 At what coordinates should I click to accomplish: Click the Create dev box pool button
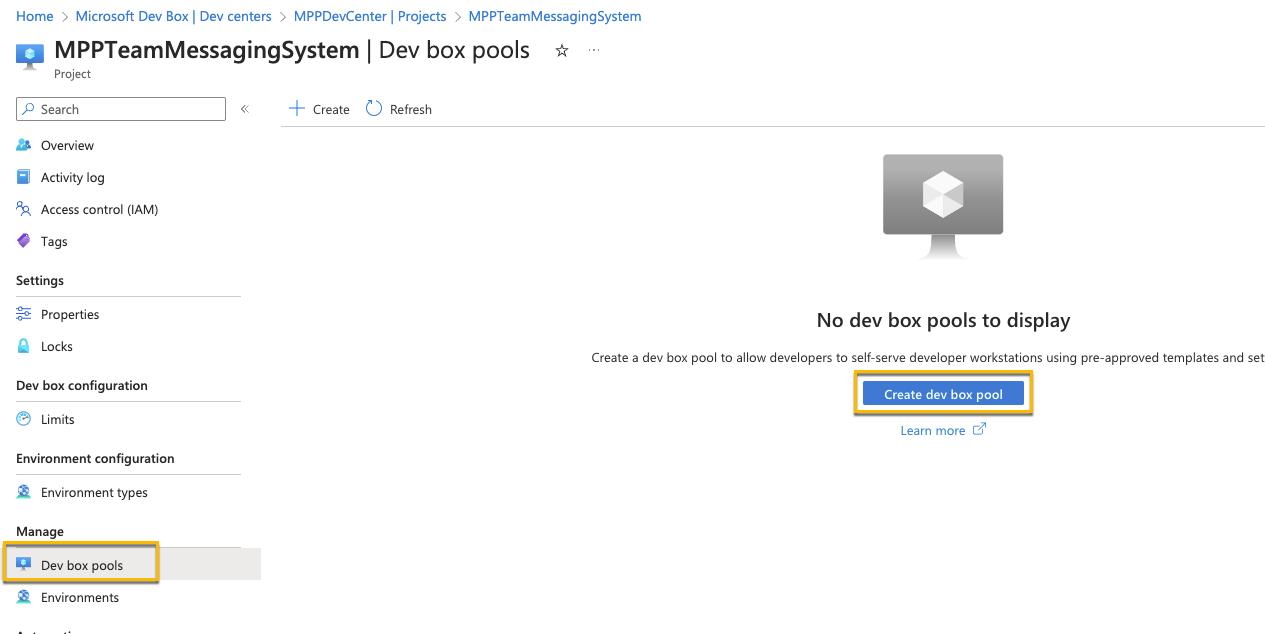(x=943, y=394)
